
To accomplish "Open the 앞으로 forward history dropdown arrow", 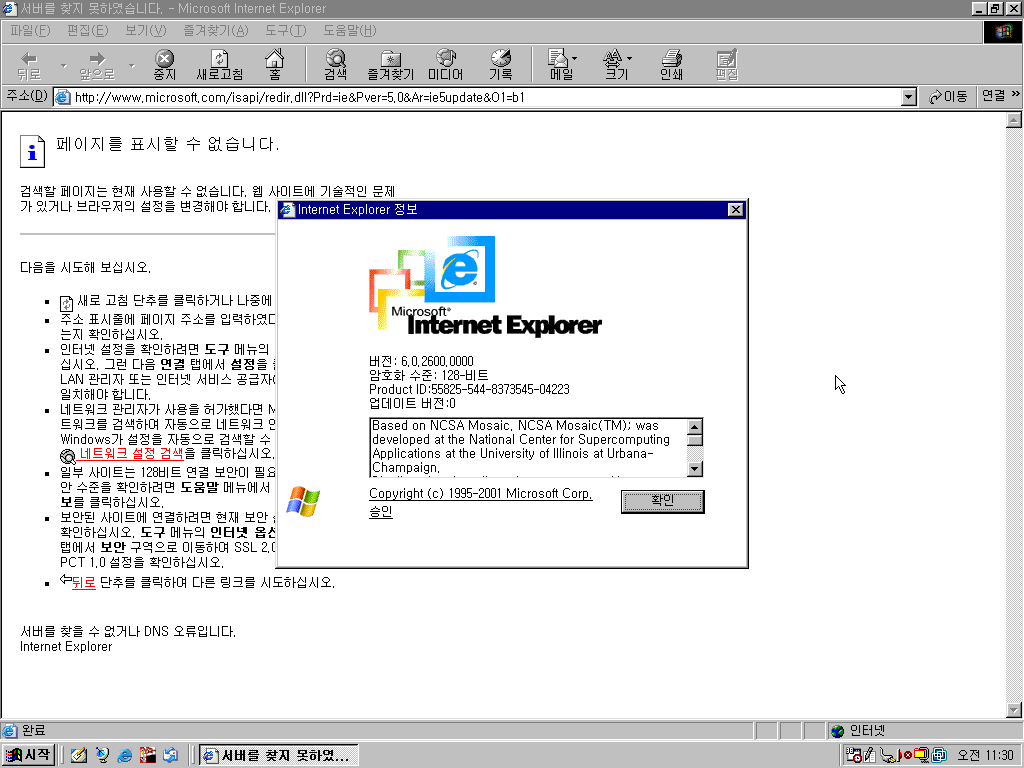I will 131,65.
